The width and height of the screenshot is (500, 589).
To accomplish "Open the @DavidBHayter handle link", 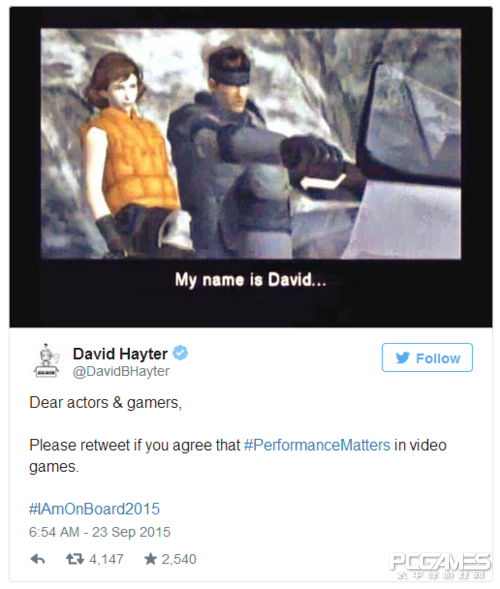I will click(121, 372).
